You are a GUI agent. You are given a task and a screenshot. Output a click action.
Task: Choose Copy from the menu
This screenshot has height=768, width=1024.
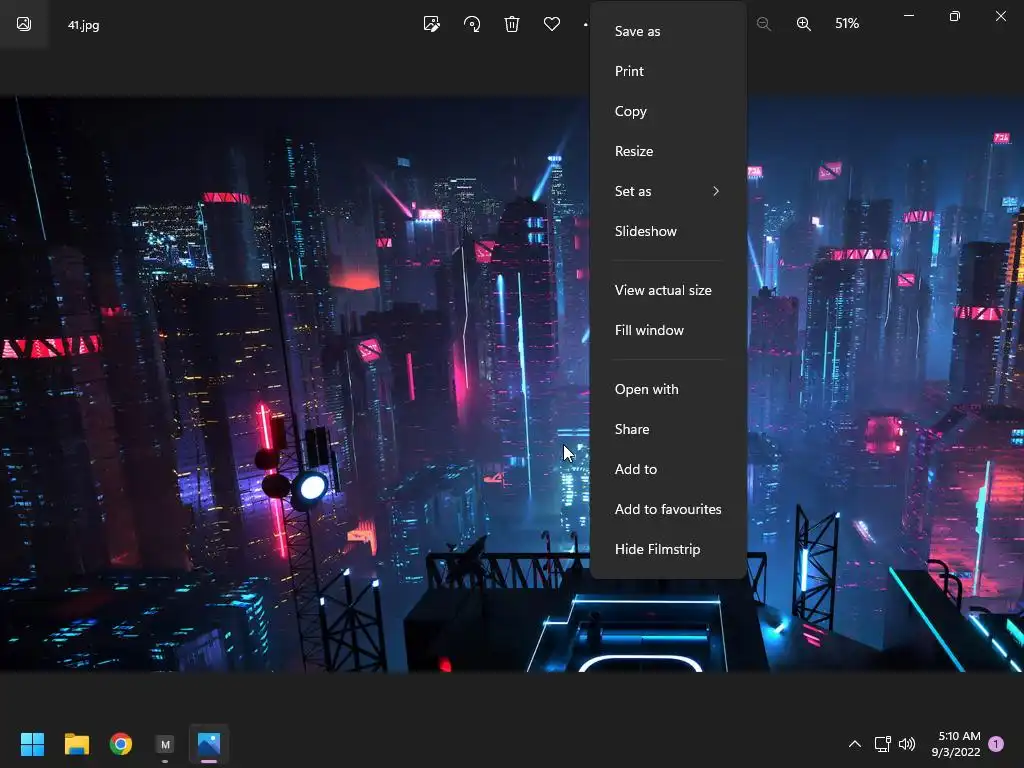point(668,111)
